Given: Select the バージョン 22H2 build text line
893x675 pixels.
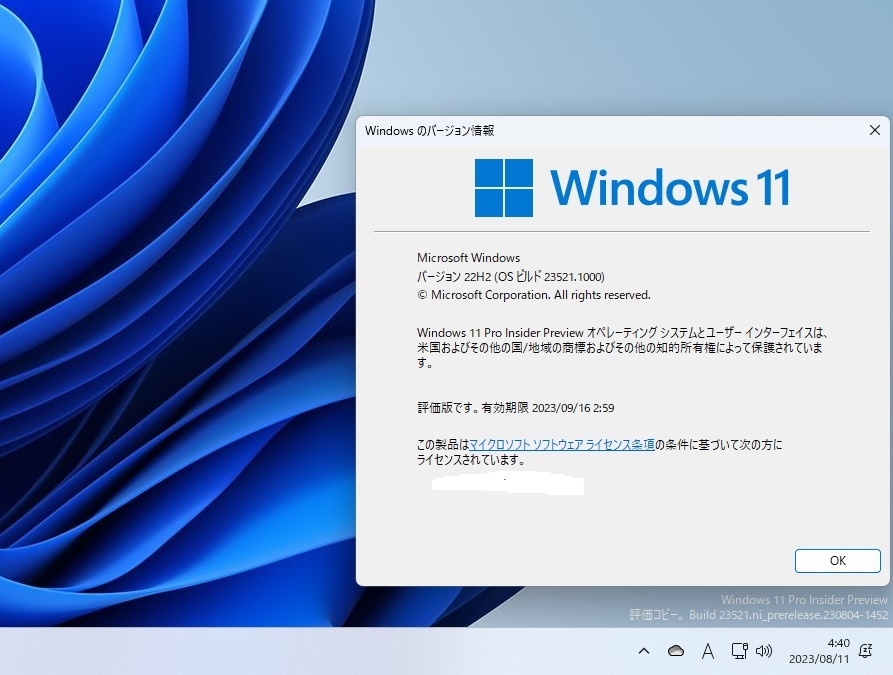Looking at the screenshot, I should pyautogui.click(x=511, y=277).
